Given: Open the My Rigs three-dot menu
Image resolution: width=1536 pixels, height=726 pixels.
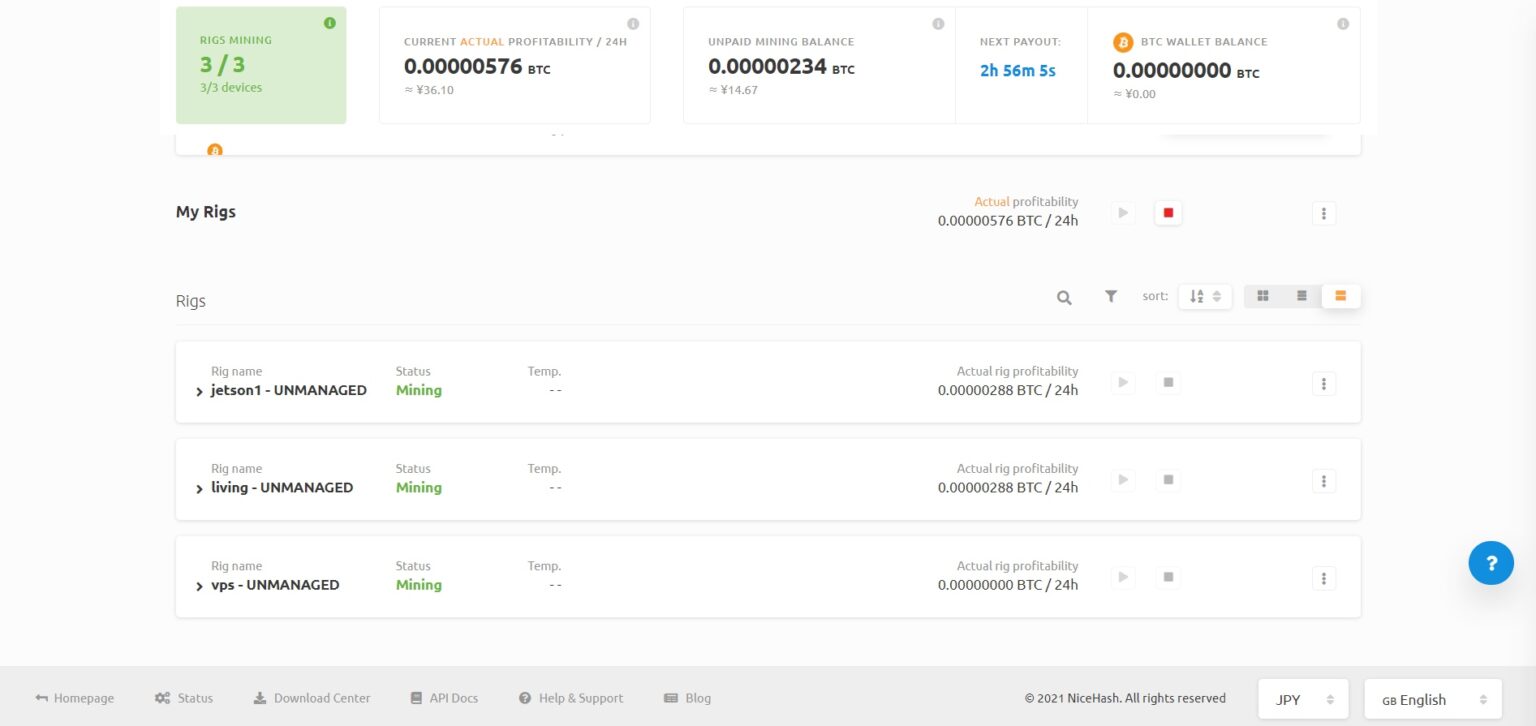Looking at the screenshot, I should point(1323,213).
